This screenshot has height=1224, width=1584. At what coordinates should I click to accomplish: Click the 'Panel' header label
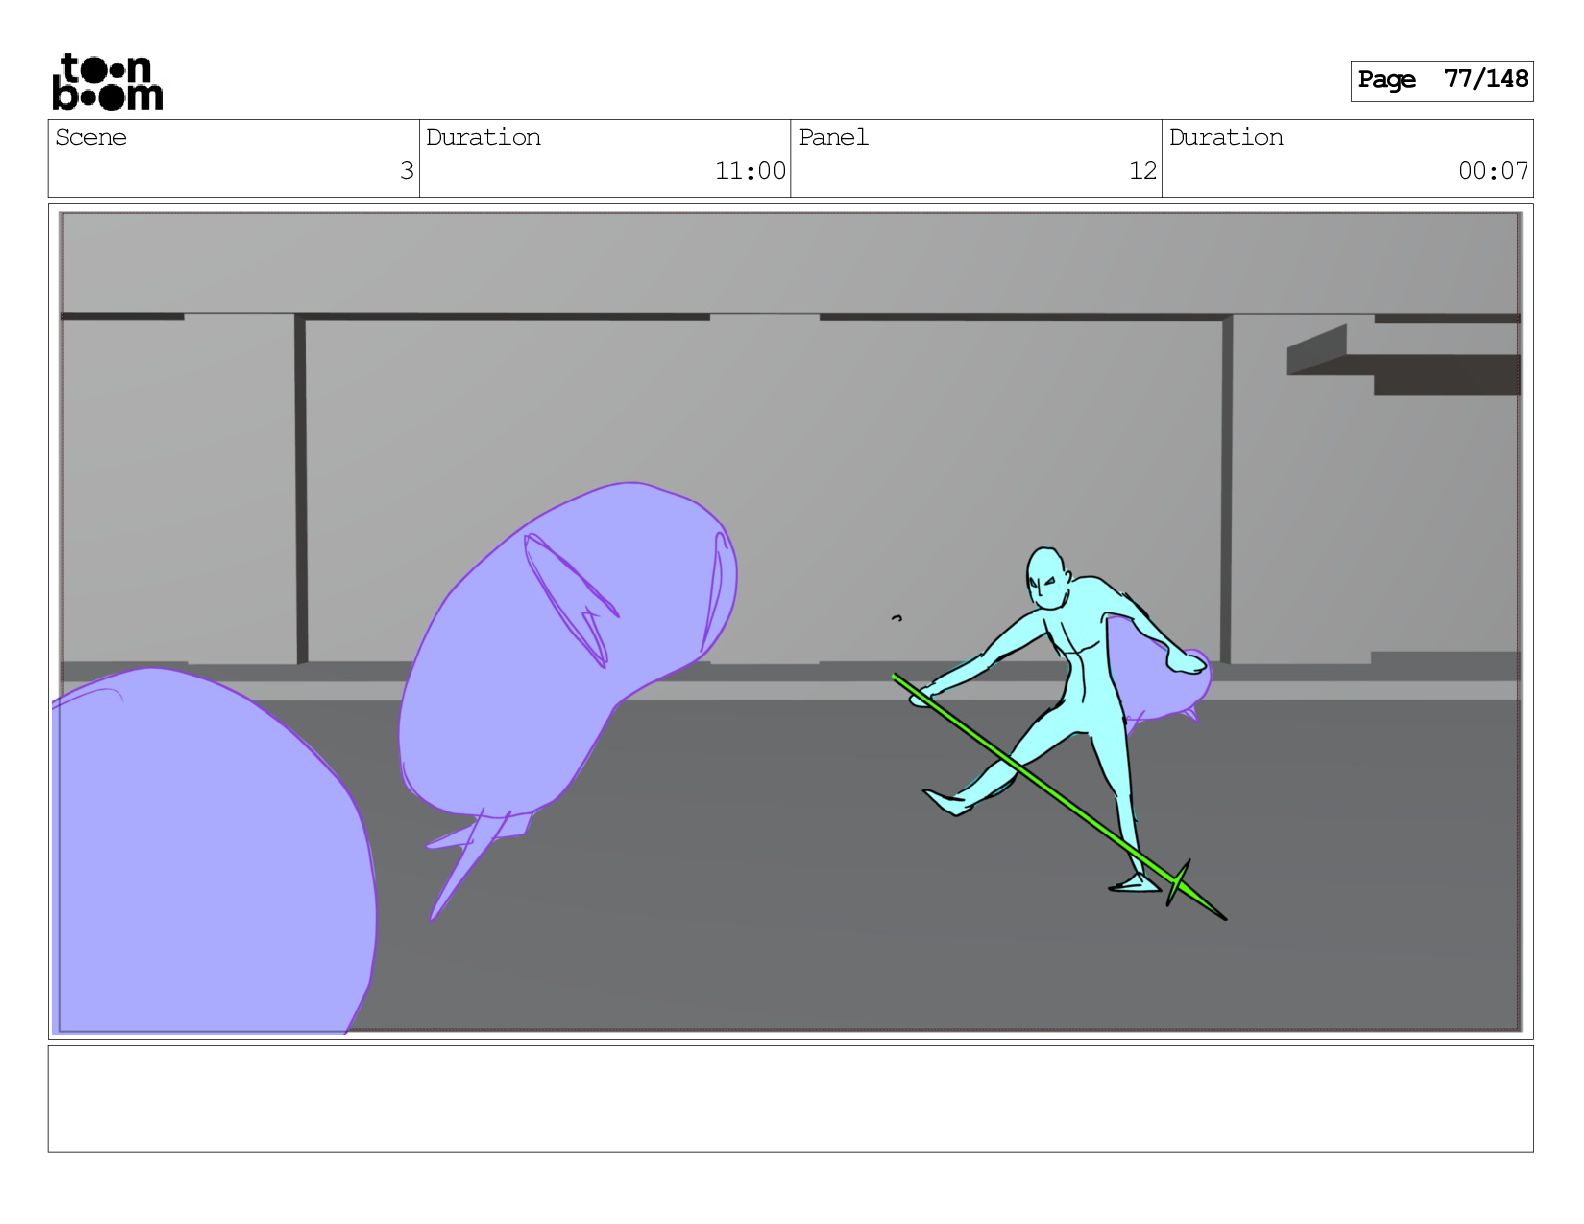(833, 138)
